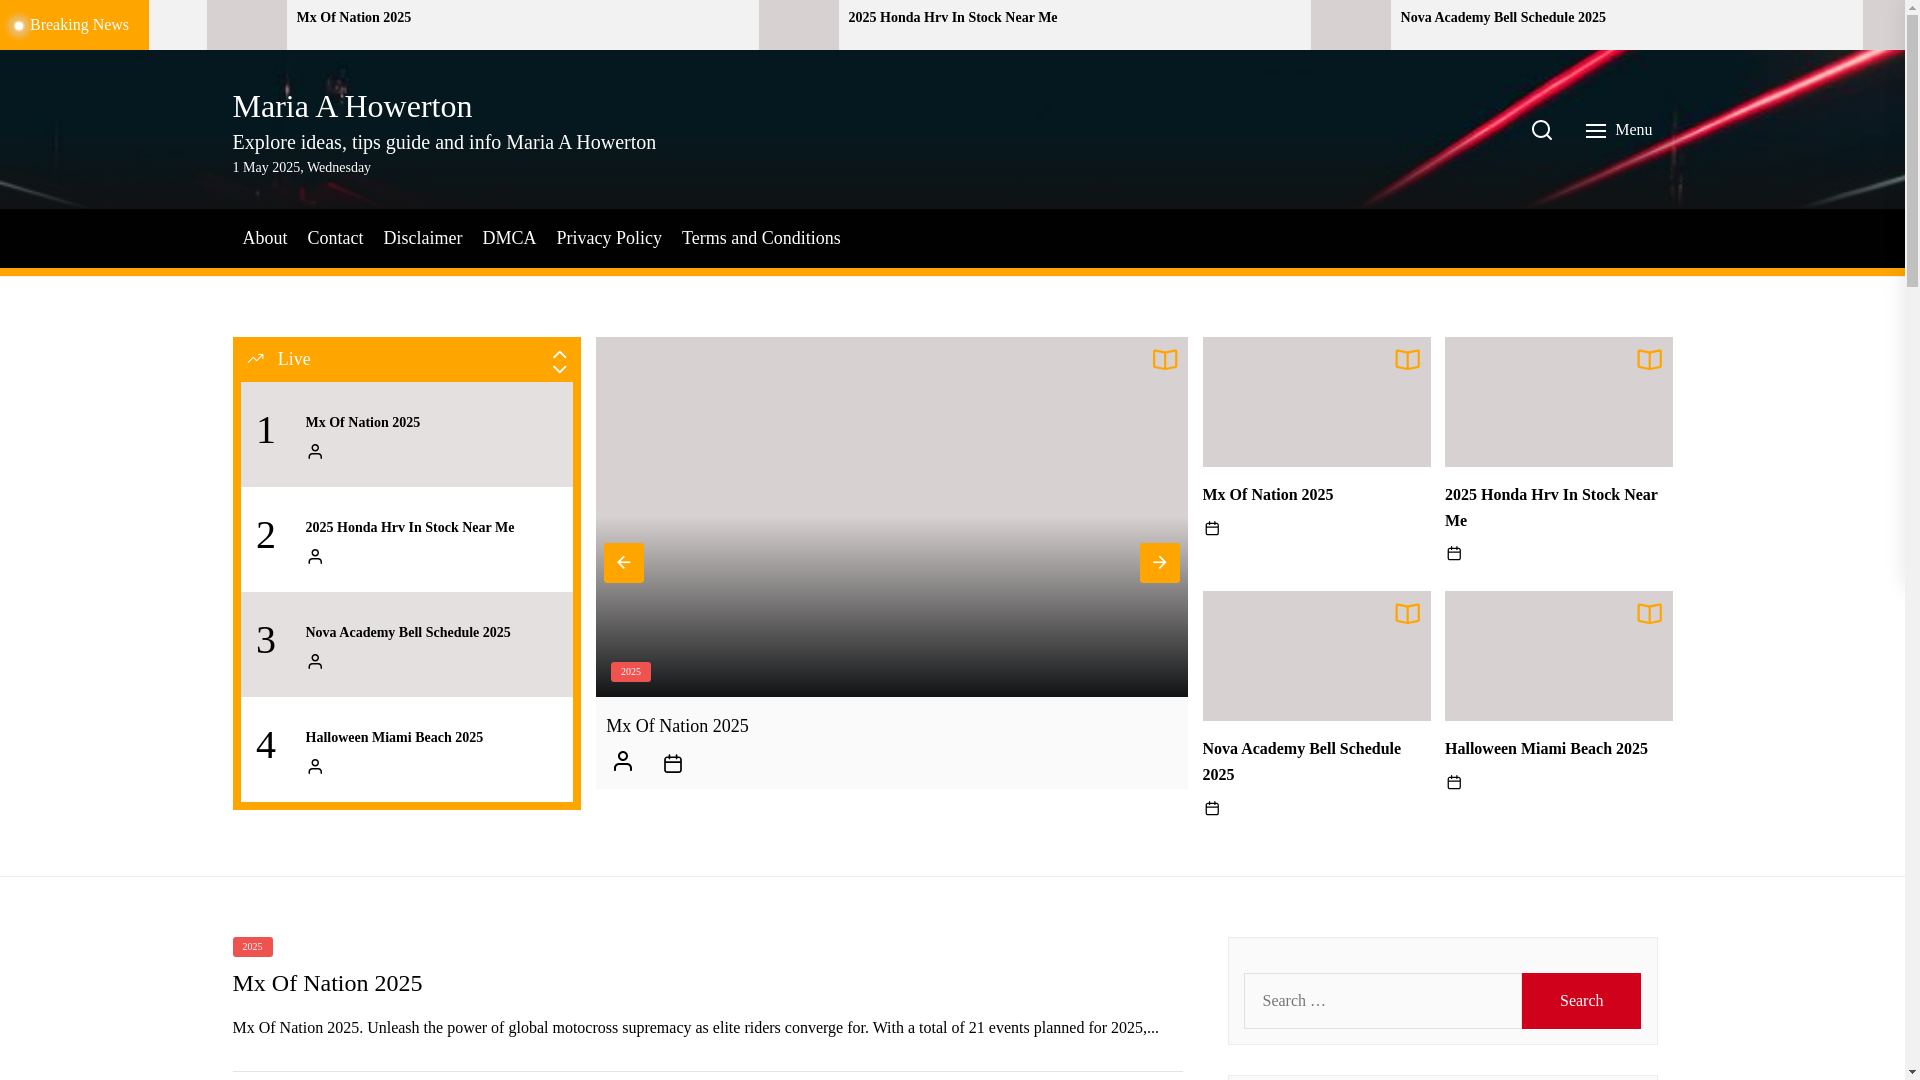Open Terms and Conditions menu item
The width and height of the screenshot is (1920, 1080).
[x=761, y=238]
